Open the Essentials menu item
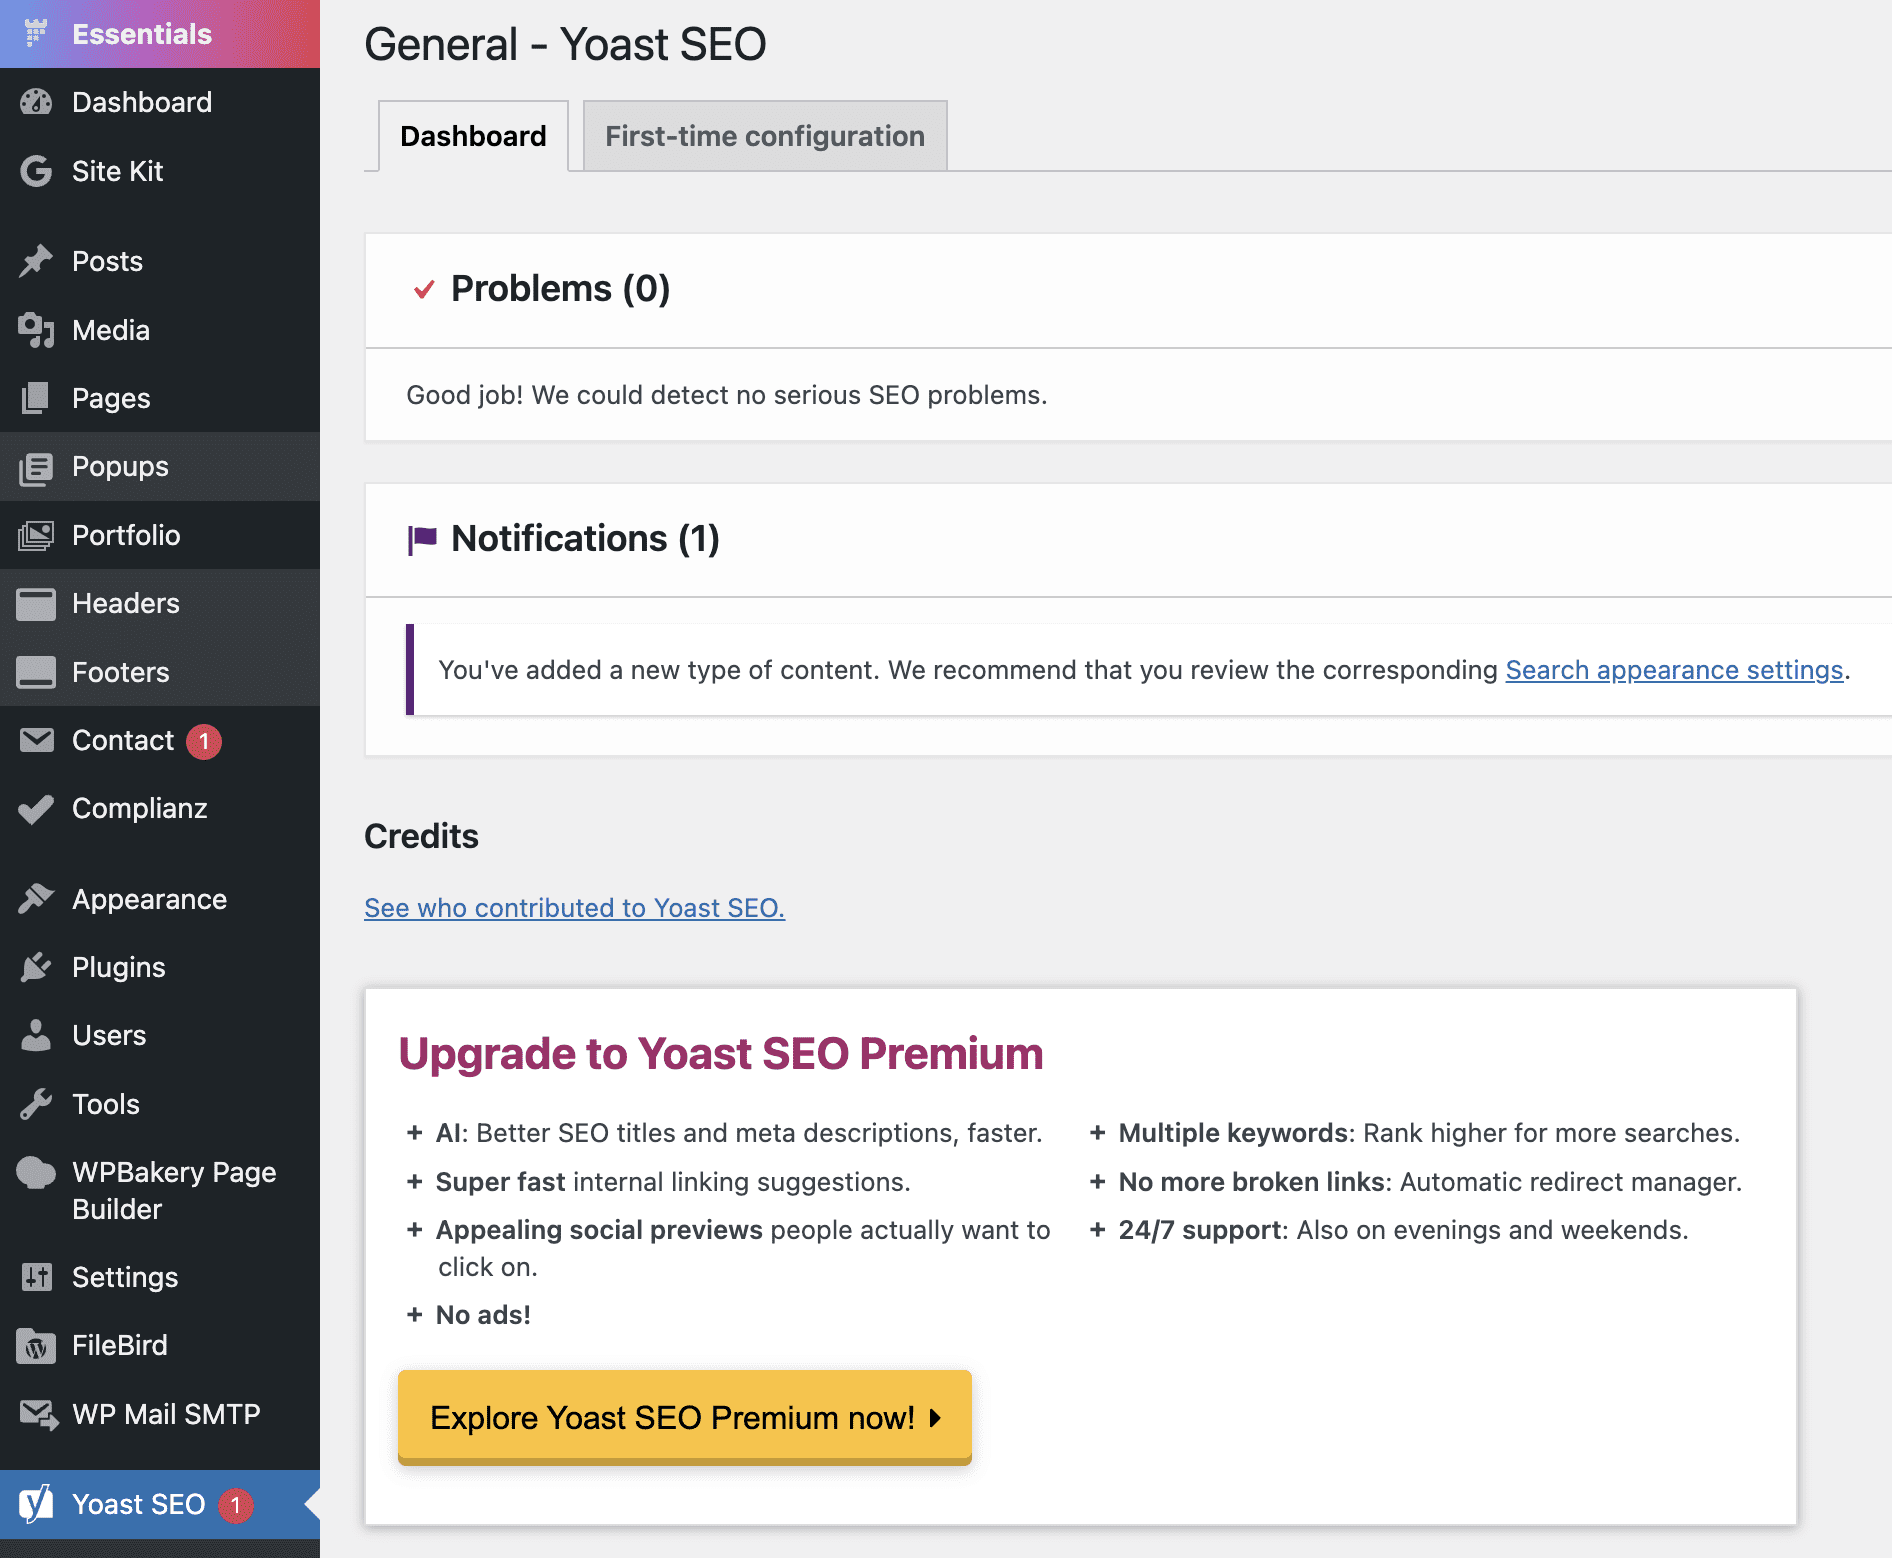Image resolution: width=1892 pixels, height=1558 pixels. 160,34
